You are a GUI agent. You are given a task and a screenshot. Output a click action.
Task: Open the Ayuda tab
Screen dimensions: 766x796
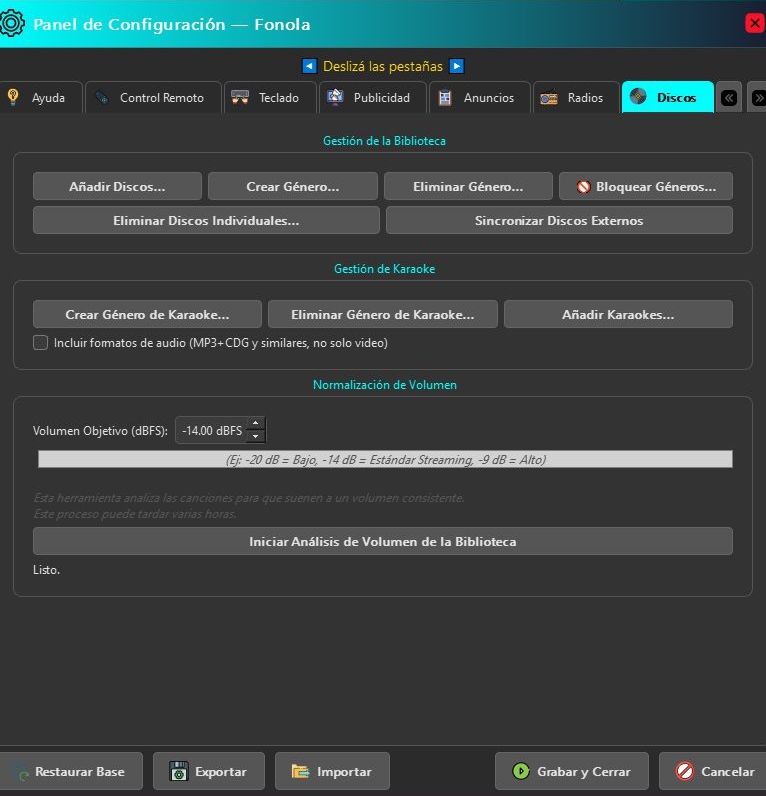click(41, 97)
